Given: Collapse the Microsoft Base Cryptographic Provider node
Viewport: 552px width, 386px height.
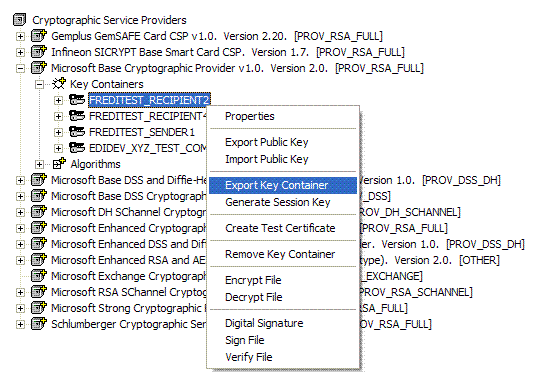Looking at the screenshot, I should click(x=20, y=68).
